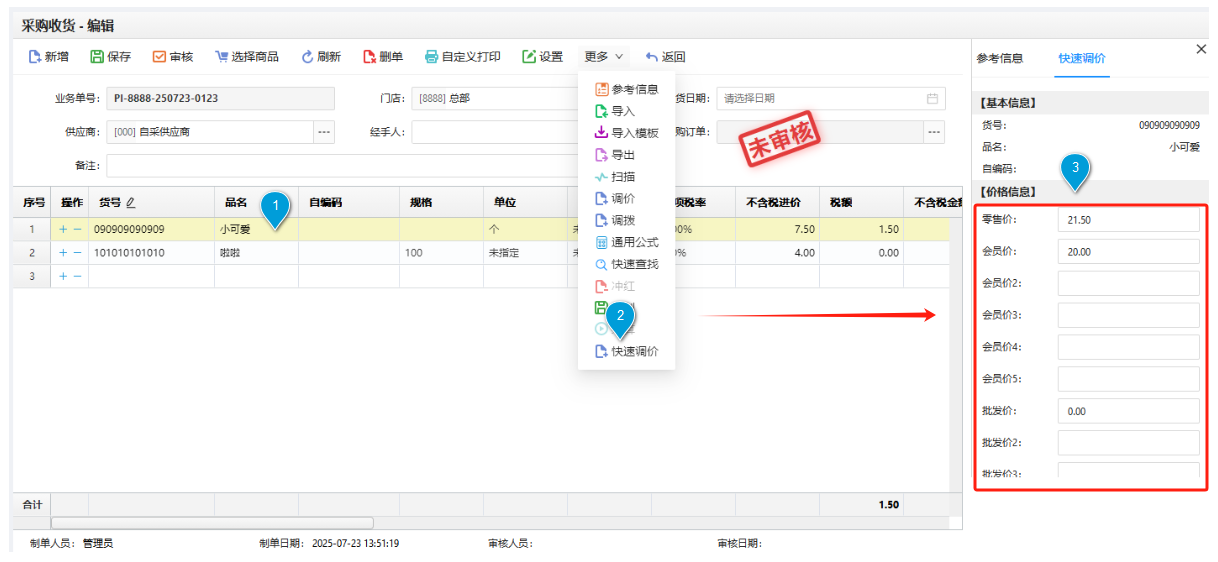Choose 通用公式 from the more menu
1218x562 pixels.
point(626,242)
